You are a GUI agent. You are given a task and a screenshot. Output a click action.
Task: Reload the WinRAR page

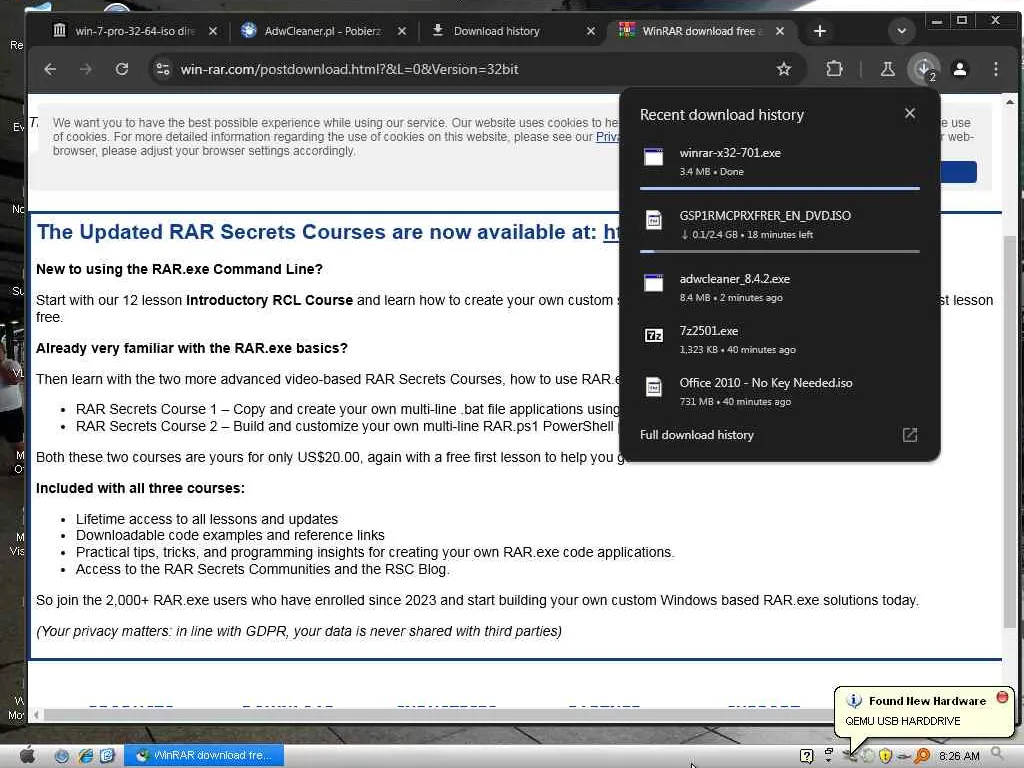121,69
